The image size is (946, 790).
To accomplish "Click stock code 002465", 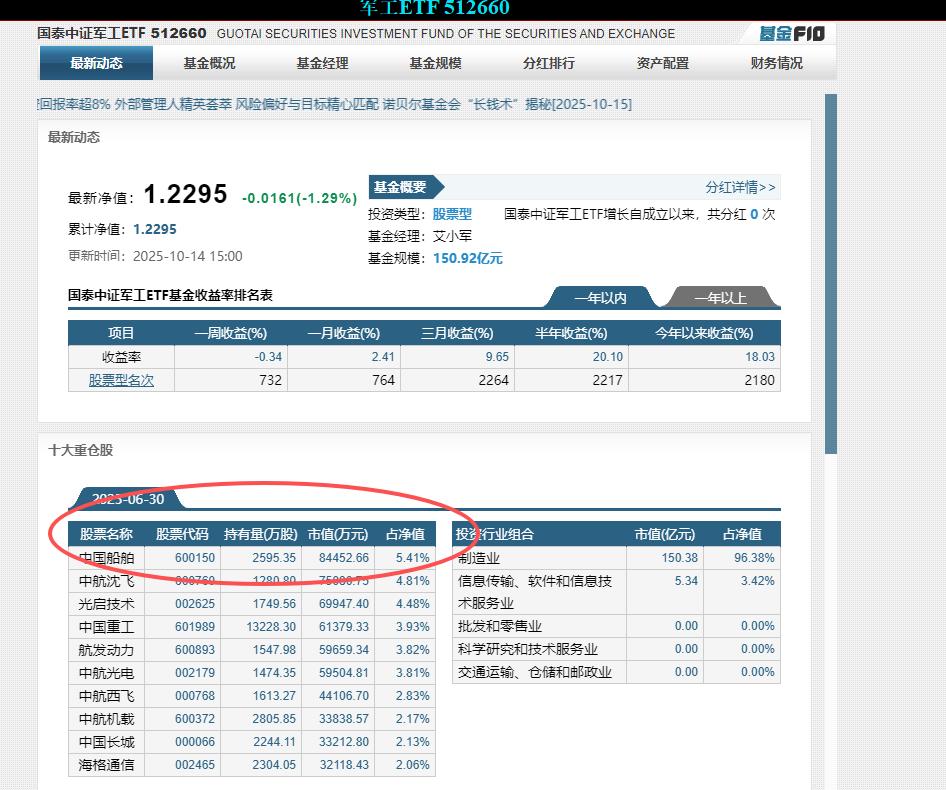I will click(x=194, y=764).
